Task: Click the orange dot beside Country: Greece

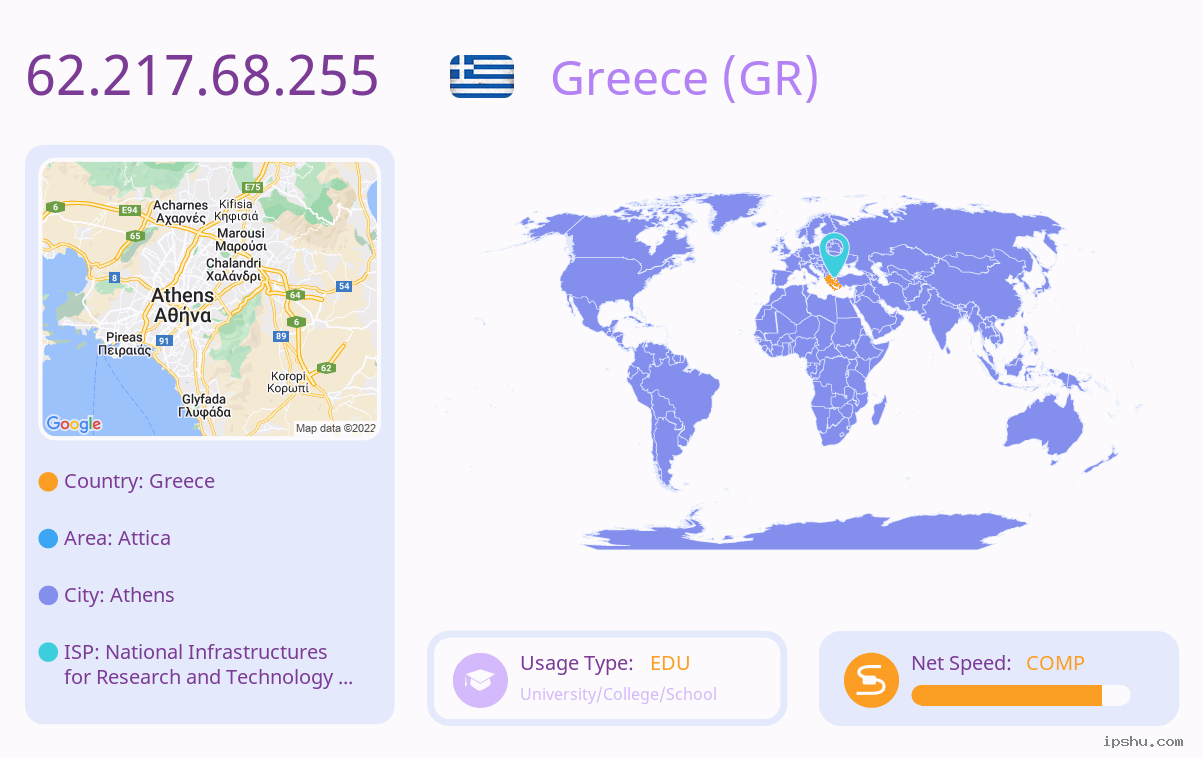Action: 48,482
